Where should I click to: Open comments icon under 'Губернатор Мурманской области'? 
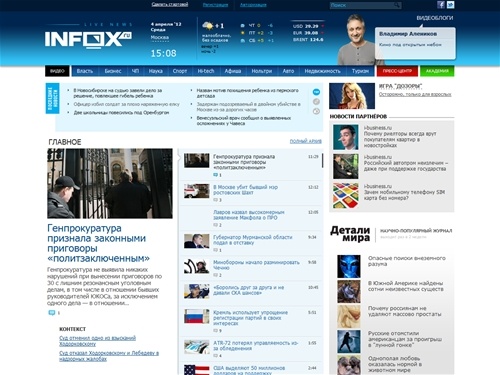click(215, 250)
